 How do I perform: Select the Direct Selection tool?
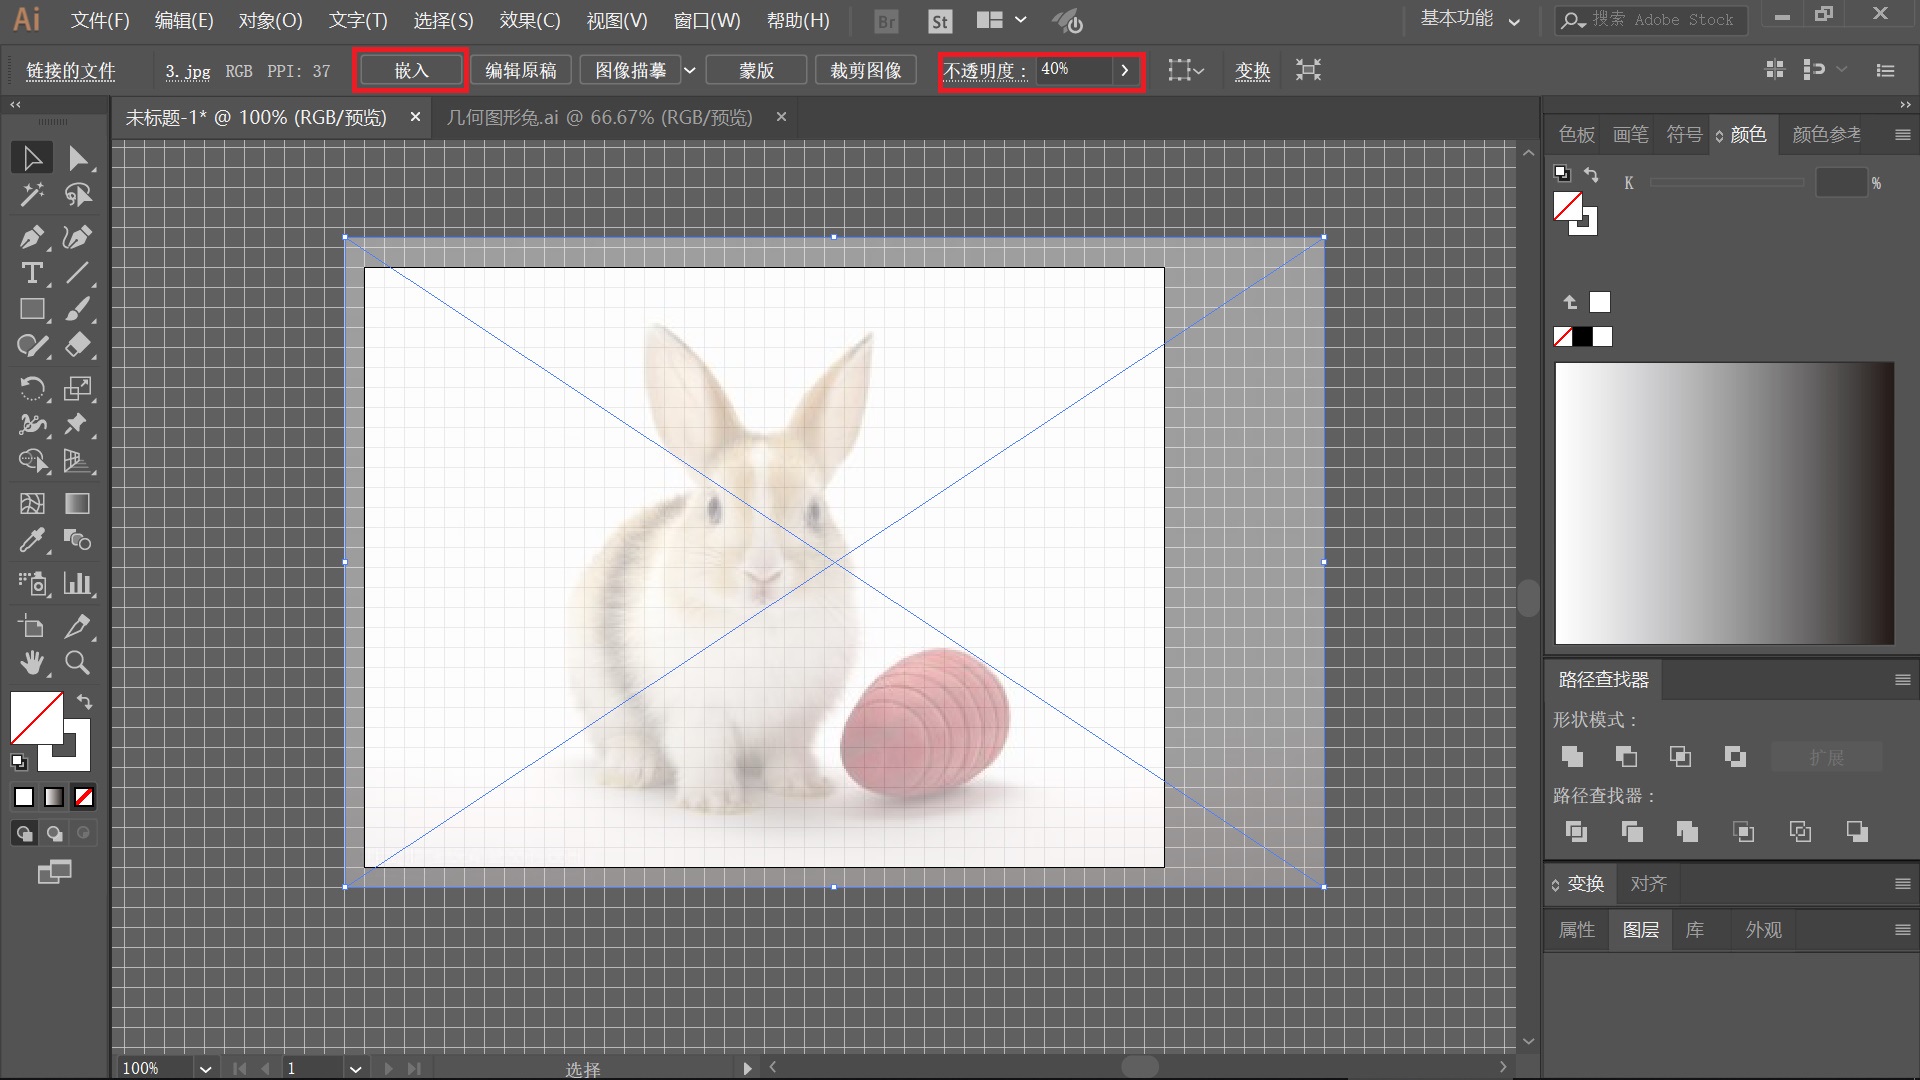pyautogui.click(x=78, y=158)
